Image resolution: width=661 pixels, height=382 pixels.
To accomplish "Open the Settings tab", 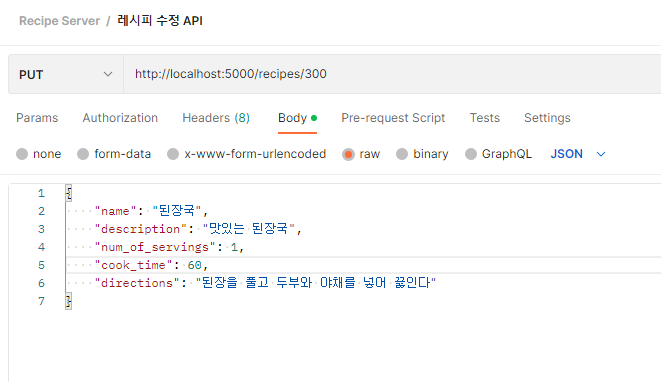I will point(547,118).
